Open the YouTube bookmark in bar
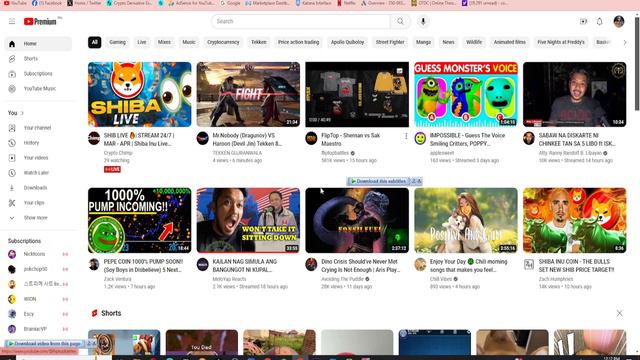Image resolution: width=640 pixels, height=360 pixels. click(15, 3)
